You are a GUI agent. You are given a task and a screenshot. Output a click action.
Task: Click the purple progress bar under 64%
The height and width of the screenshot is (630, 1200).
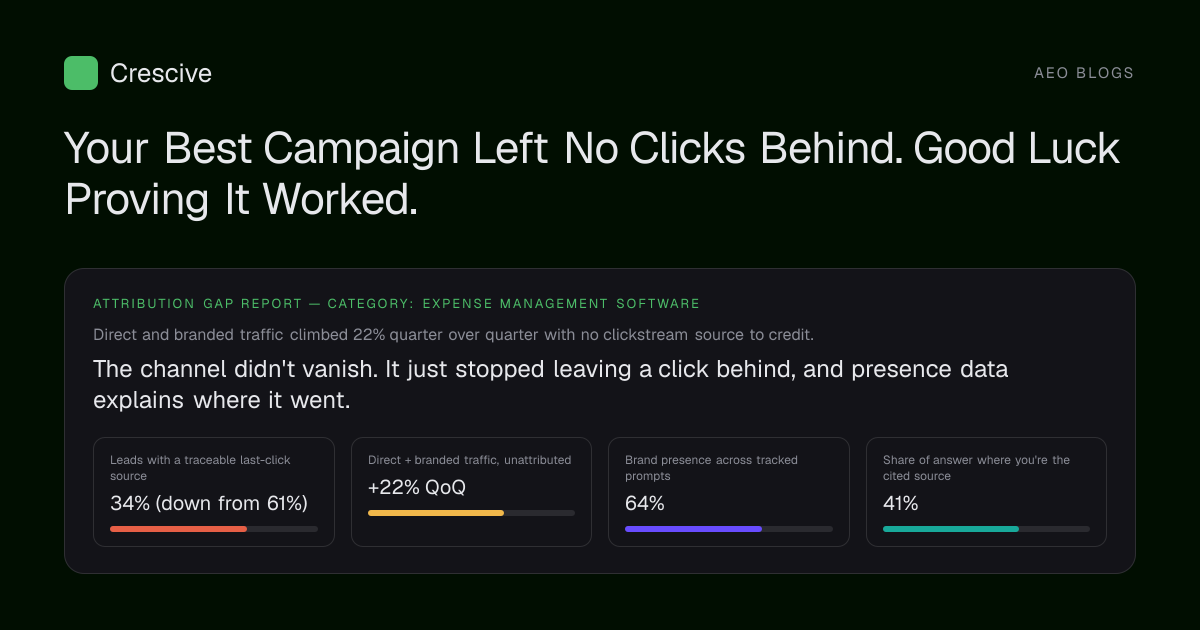point(693,528)
